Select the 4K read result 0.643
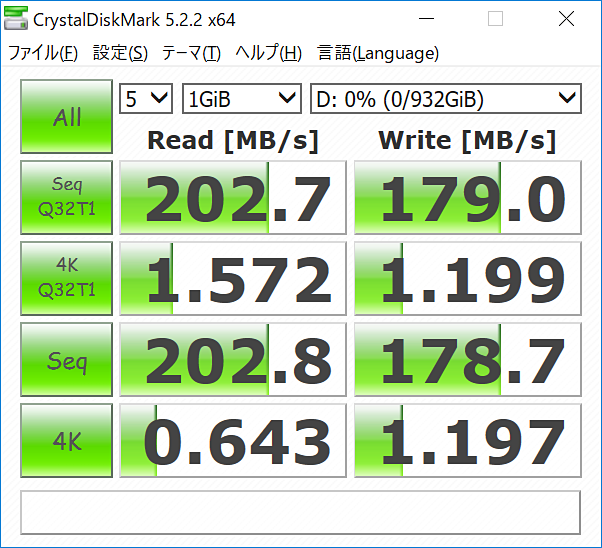Image resolution: width=602 pixels, height=548 pixels. tap(233, 440)
